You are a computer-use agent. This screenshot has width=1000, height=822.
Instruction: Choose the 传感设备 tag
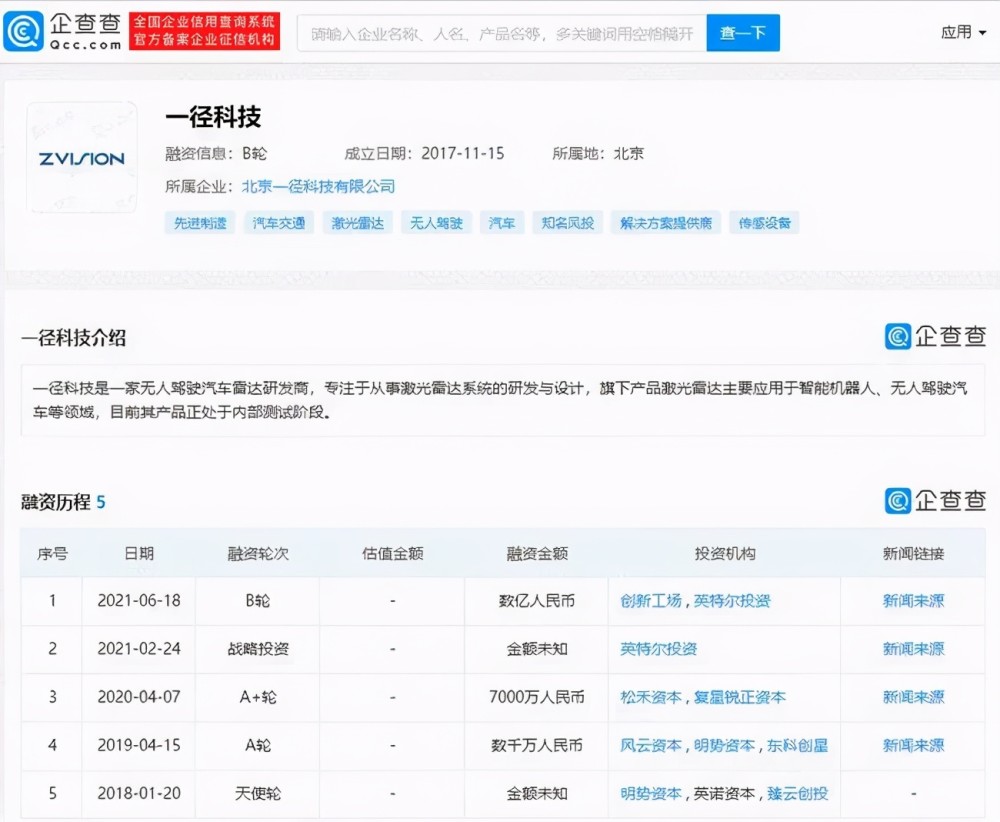point(764,223)
